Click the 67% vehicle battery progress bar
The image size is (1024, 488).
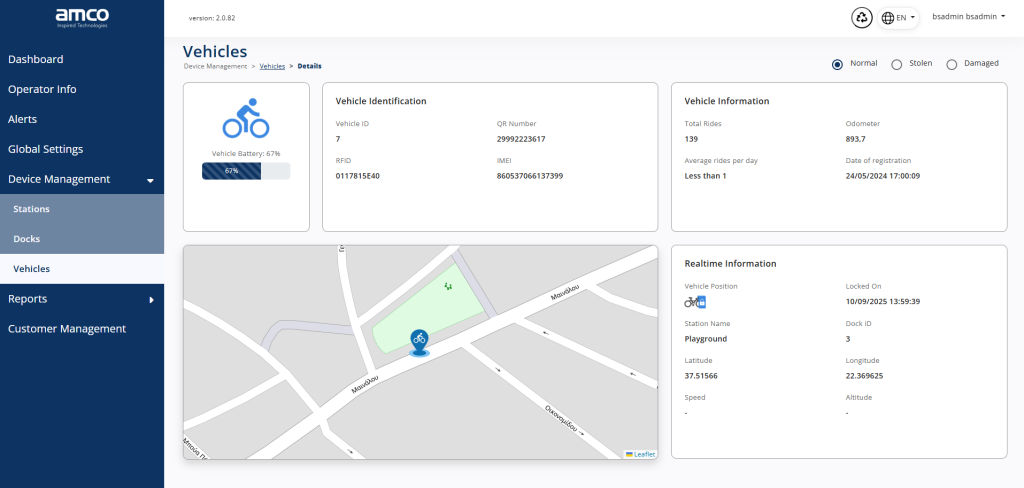[x=246, y=171]
